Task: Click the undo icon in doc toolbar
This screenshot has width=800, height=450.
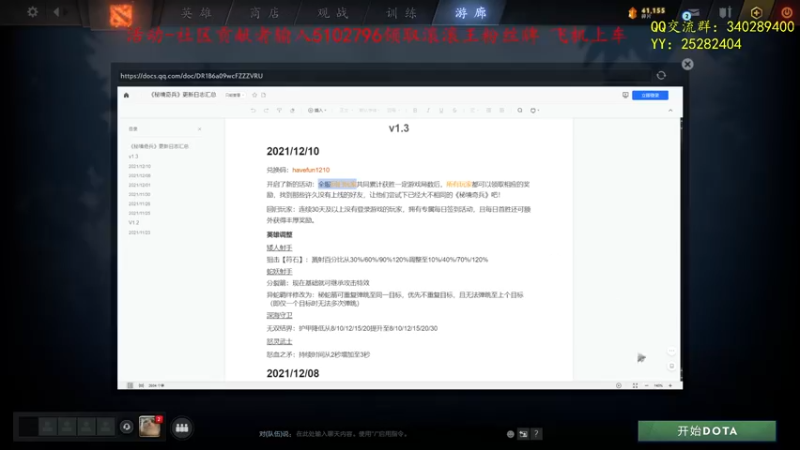Action: point(253,110)
